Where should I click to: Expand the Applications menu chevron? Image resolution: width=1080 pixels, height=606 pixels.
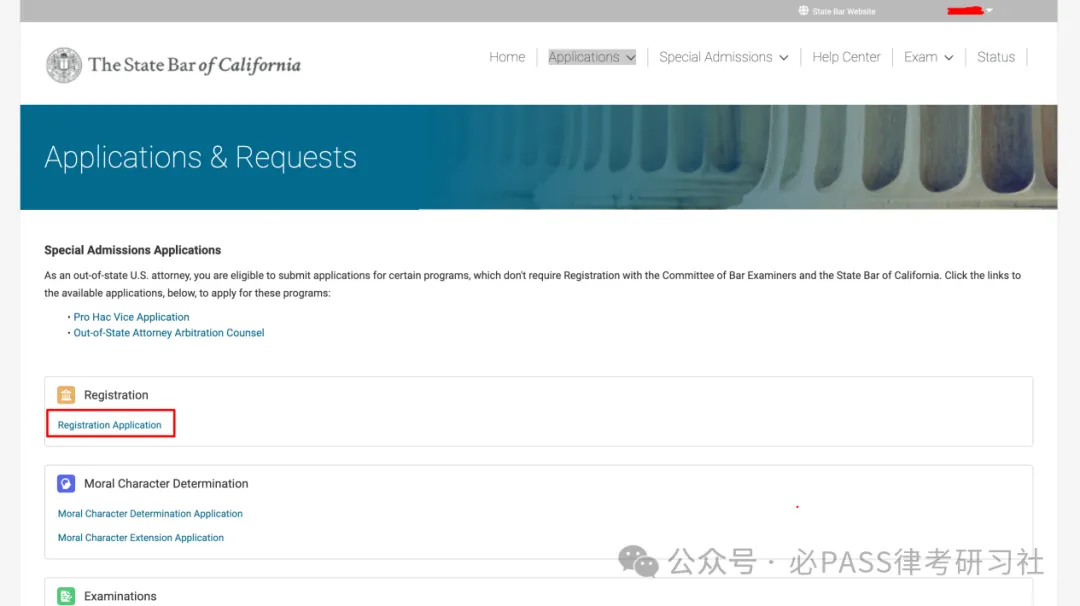(x=631, y=58)
